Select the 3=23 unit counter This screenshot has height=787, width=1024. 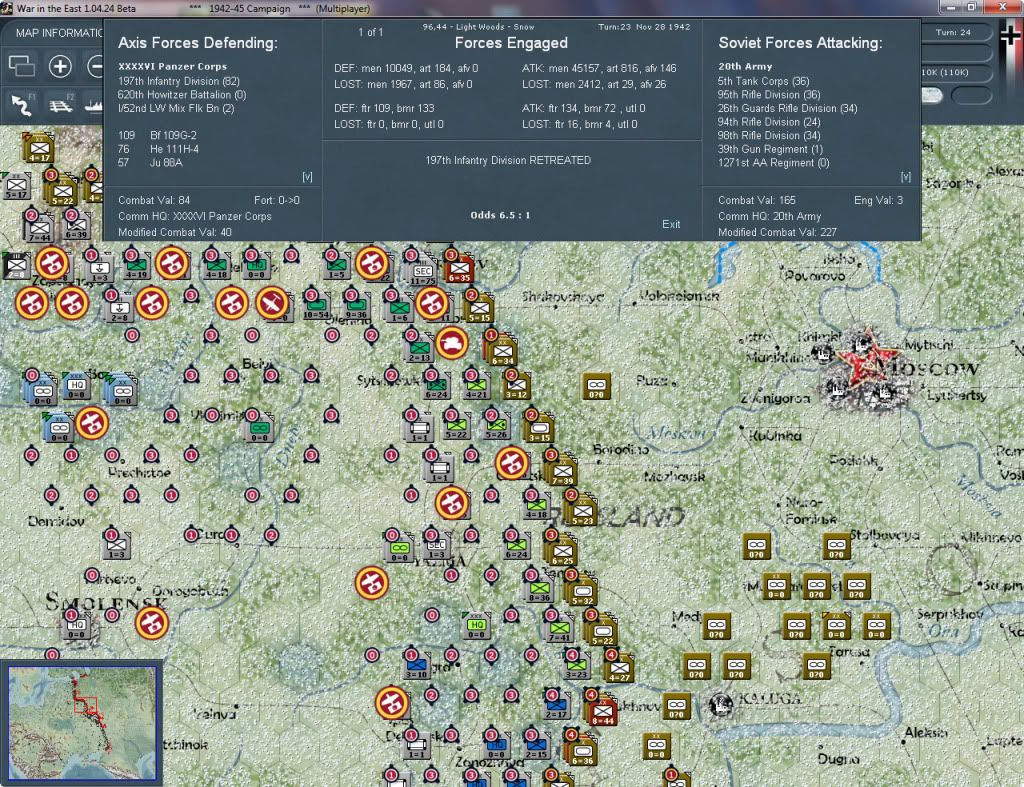pos(576,666)
